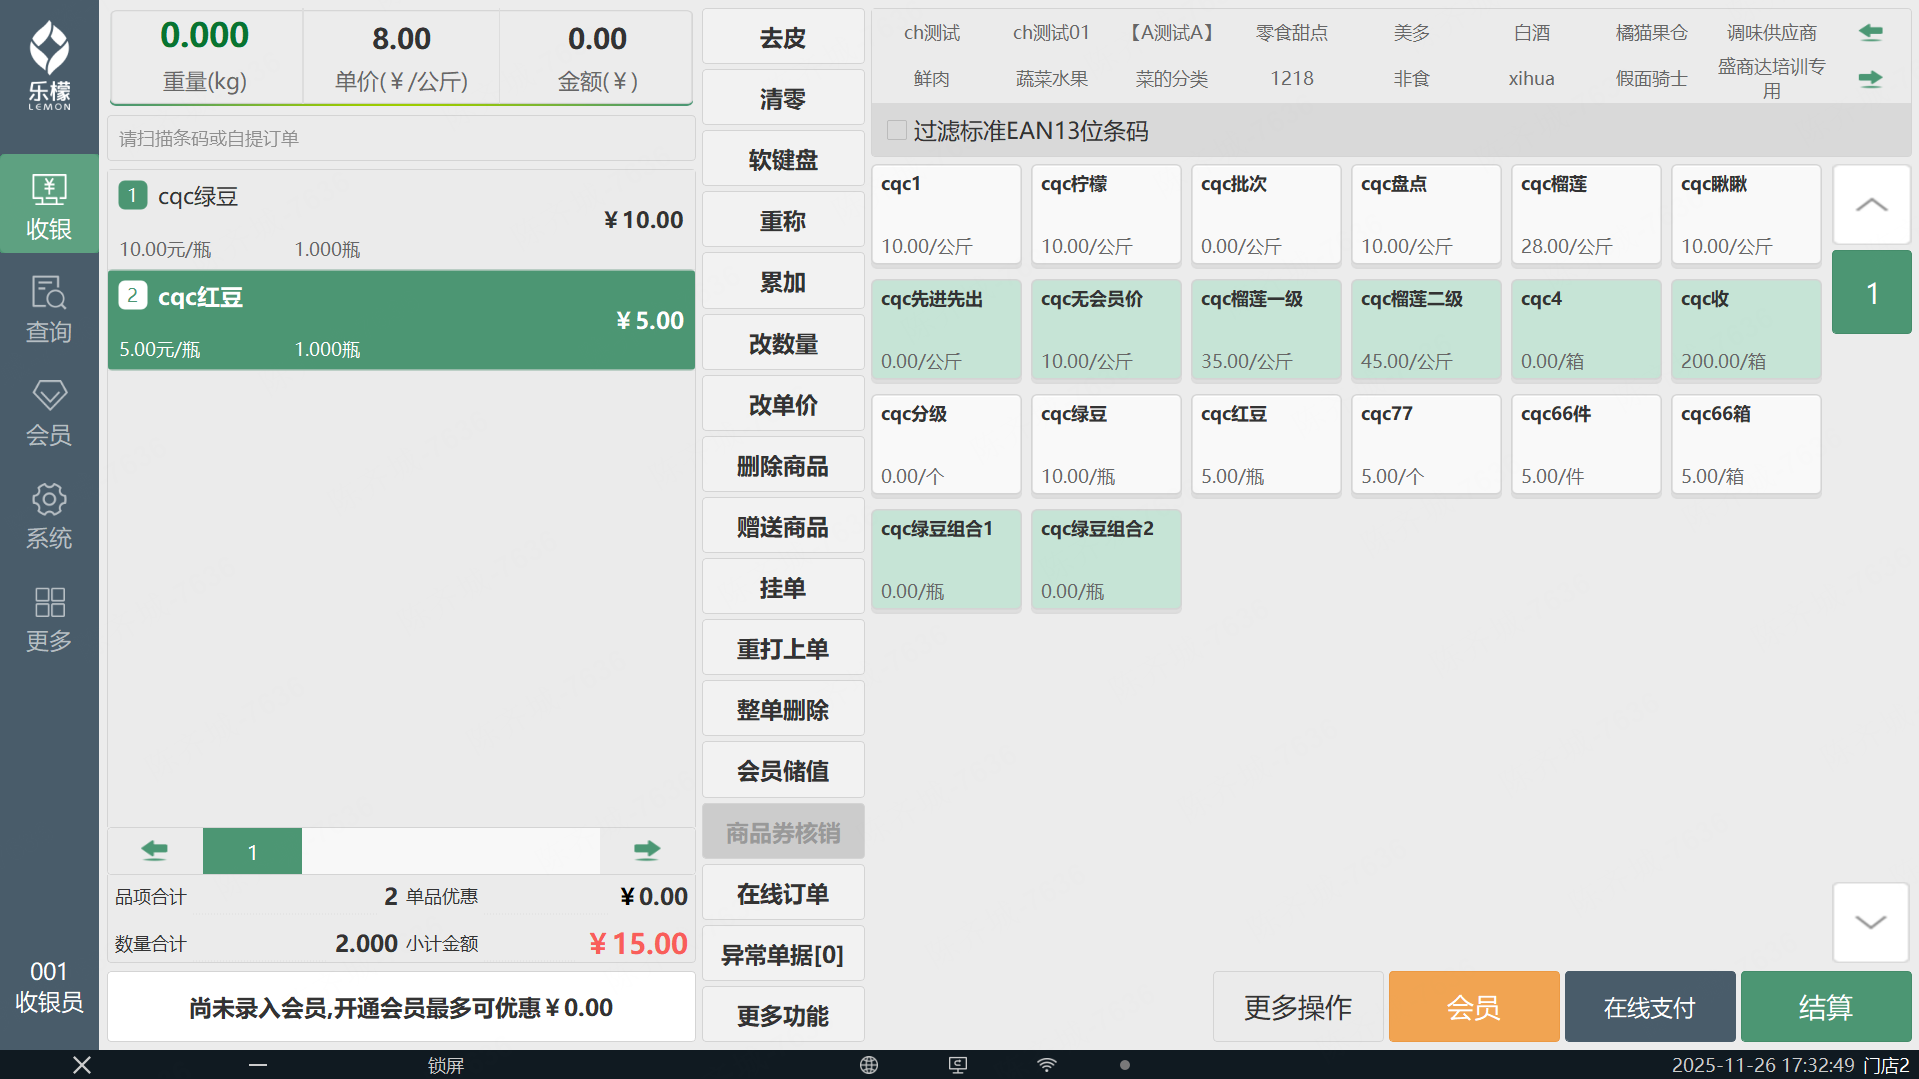
Task: Add product cqc榴莲一级 to cart
Action: click(1266, 330)
